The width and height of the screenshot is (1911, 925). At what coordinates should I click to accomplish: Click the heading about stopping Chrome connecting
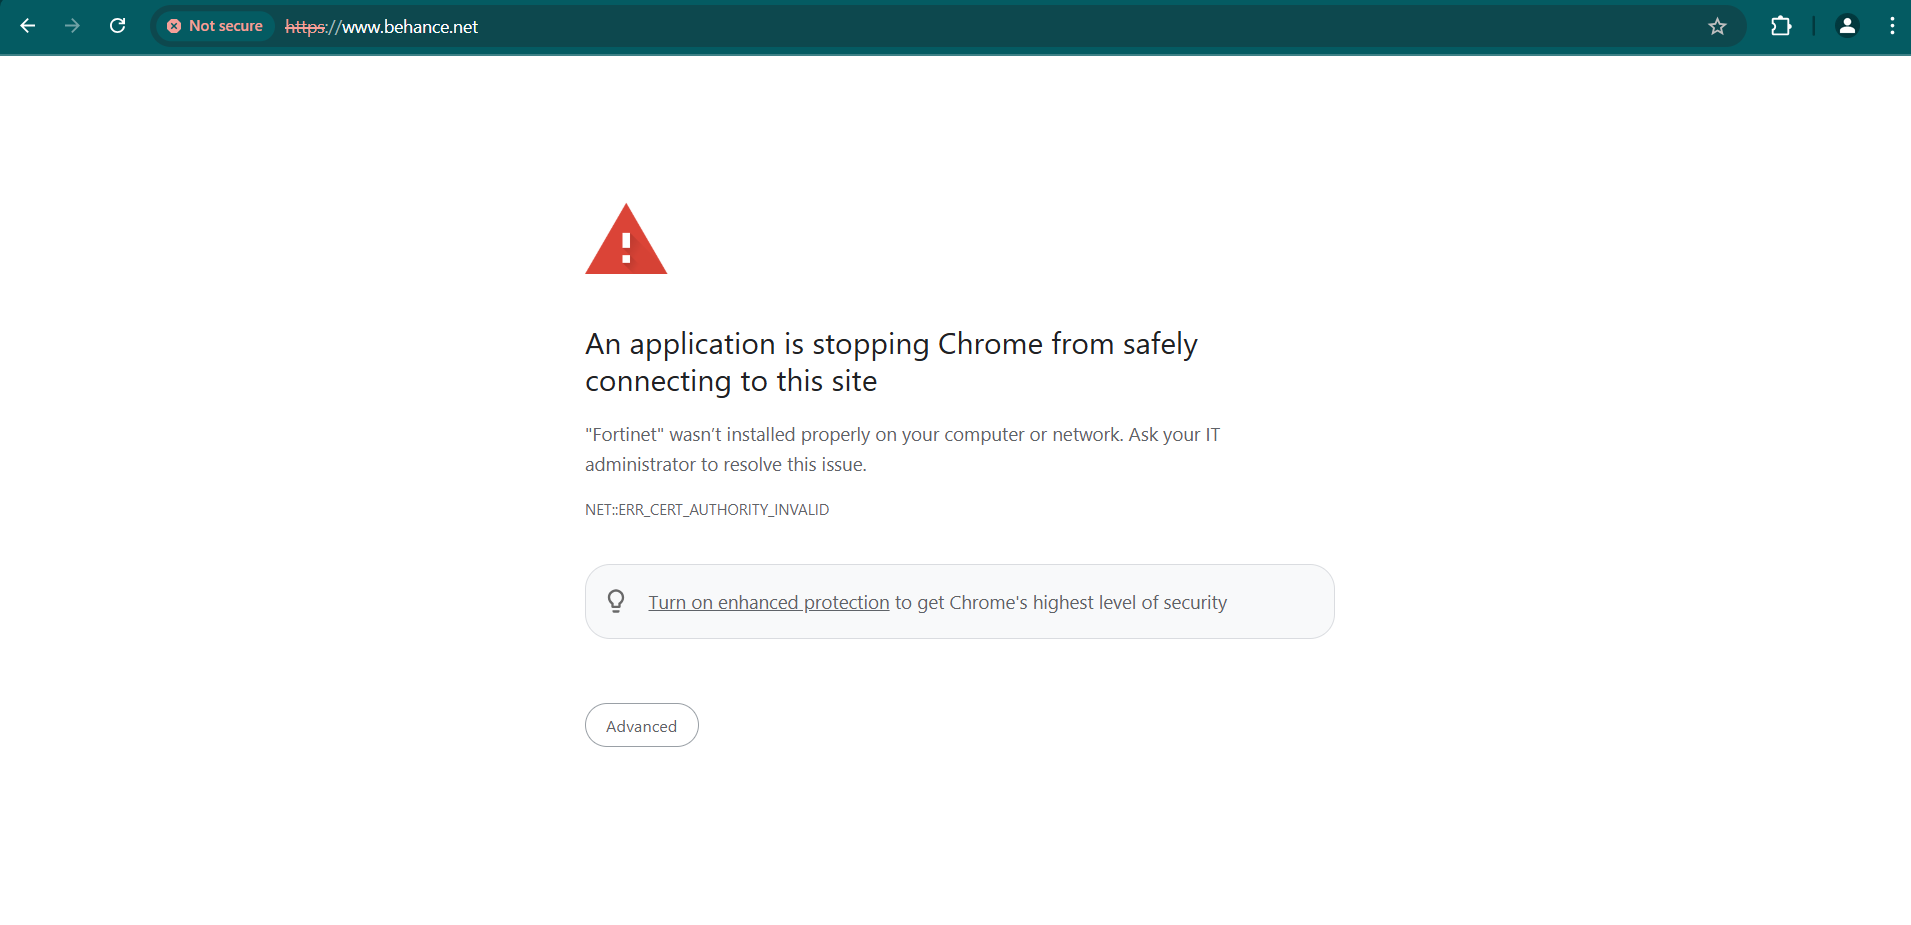click(891, 362)
